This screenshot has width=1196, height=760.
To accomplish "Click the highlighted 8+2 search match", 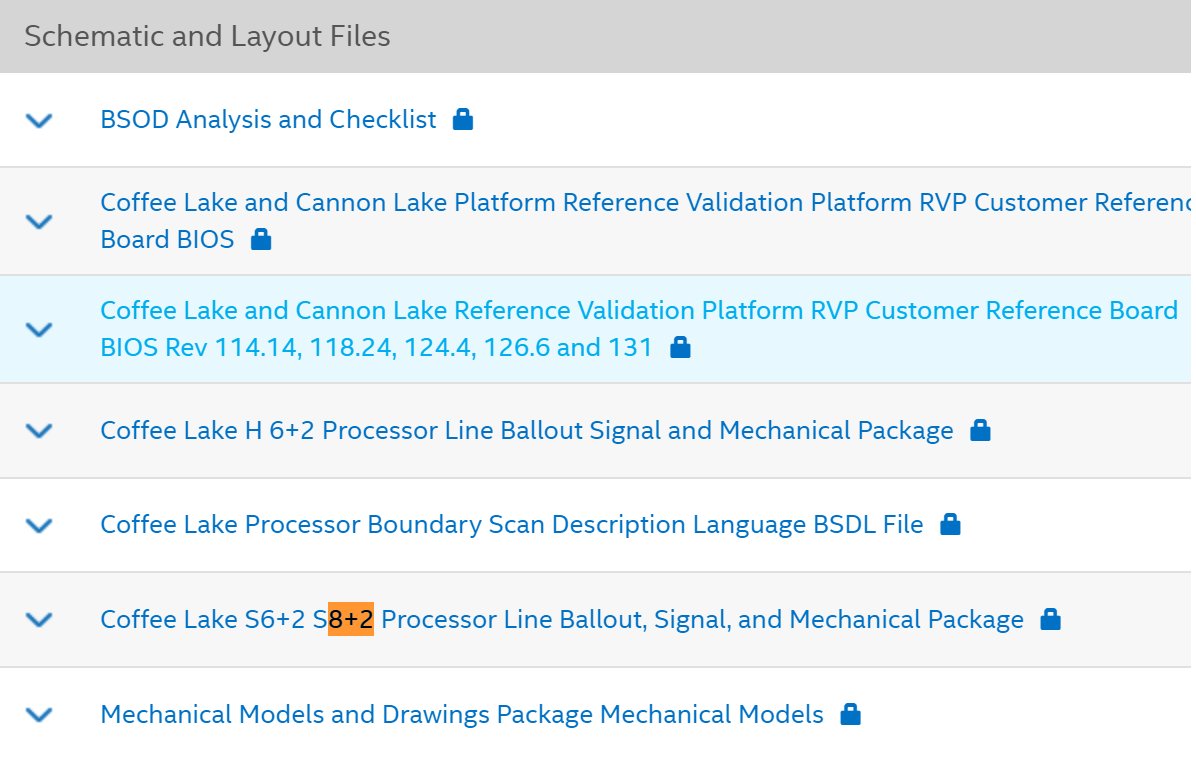I will coord(351,619).
